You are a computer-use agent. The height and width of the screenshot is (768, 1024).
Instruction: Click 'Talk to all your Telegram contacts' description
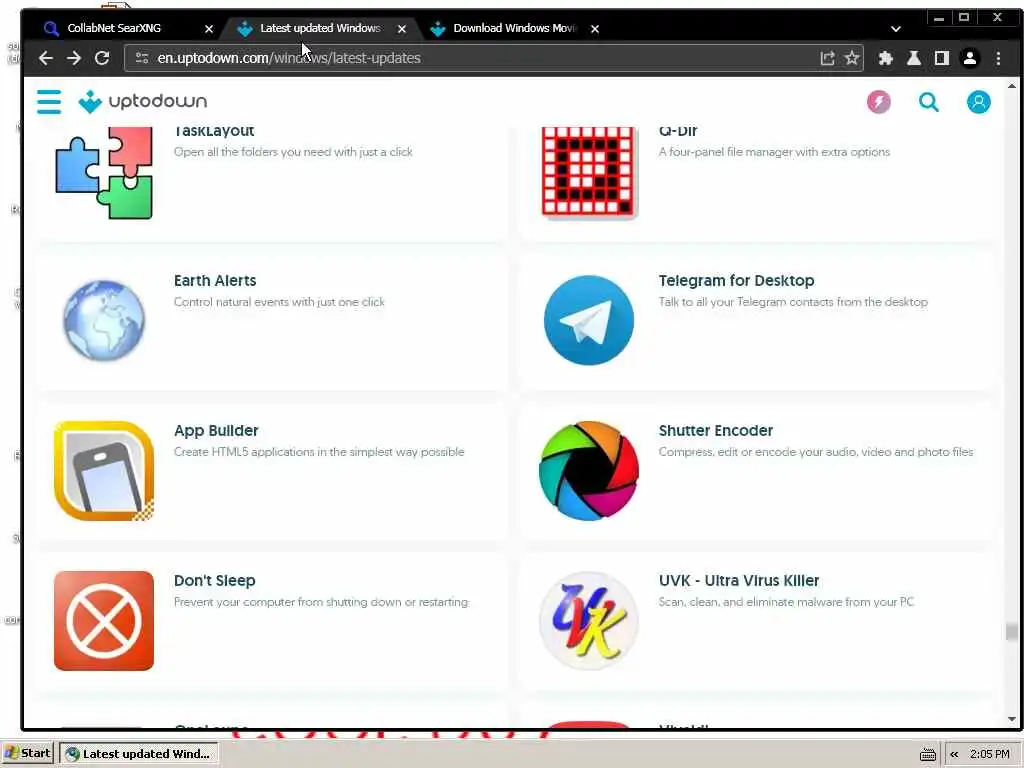click(x=793, y=302)
